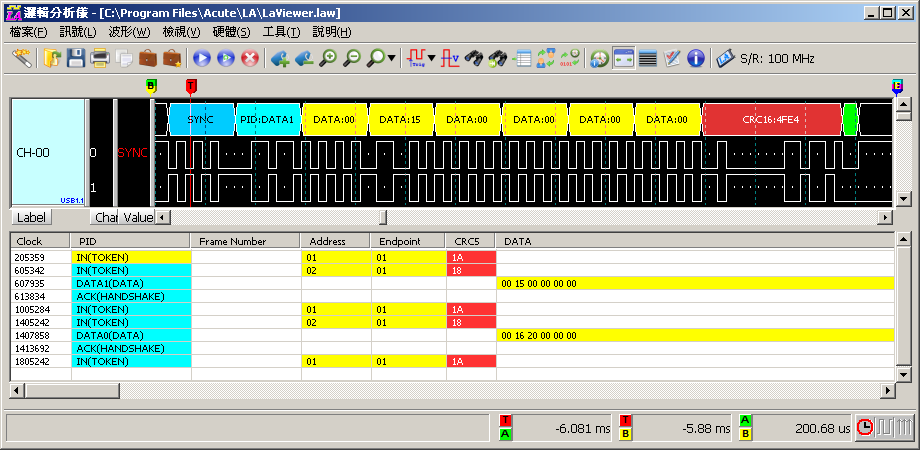Click the Frame Number column header
920x450 pixels.
click(x=245, y=241)
